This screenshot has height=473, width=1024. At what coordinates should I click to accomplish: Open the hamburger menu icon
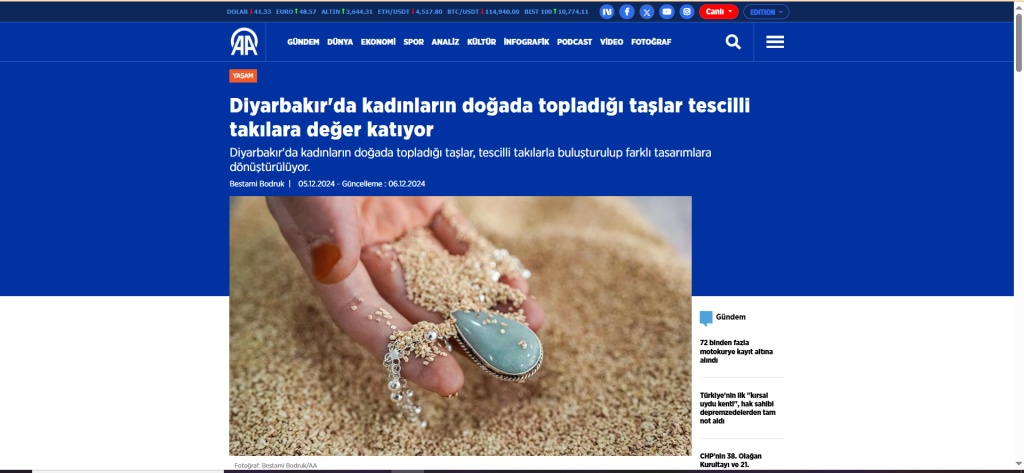coord(775,42)
